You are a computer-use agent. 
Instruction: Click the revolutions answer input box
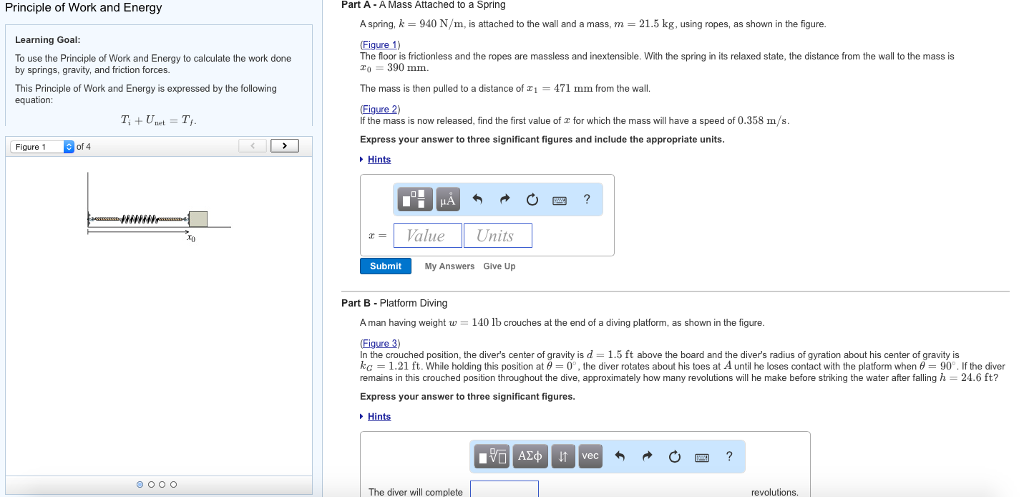[504, 490]
